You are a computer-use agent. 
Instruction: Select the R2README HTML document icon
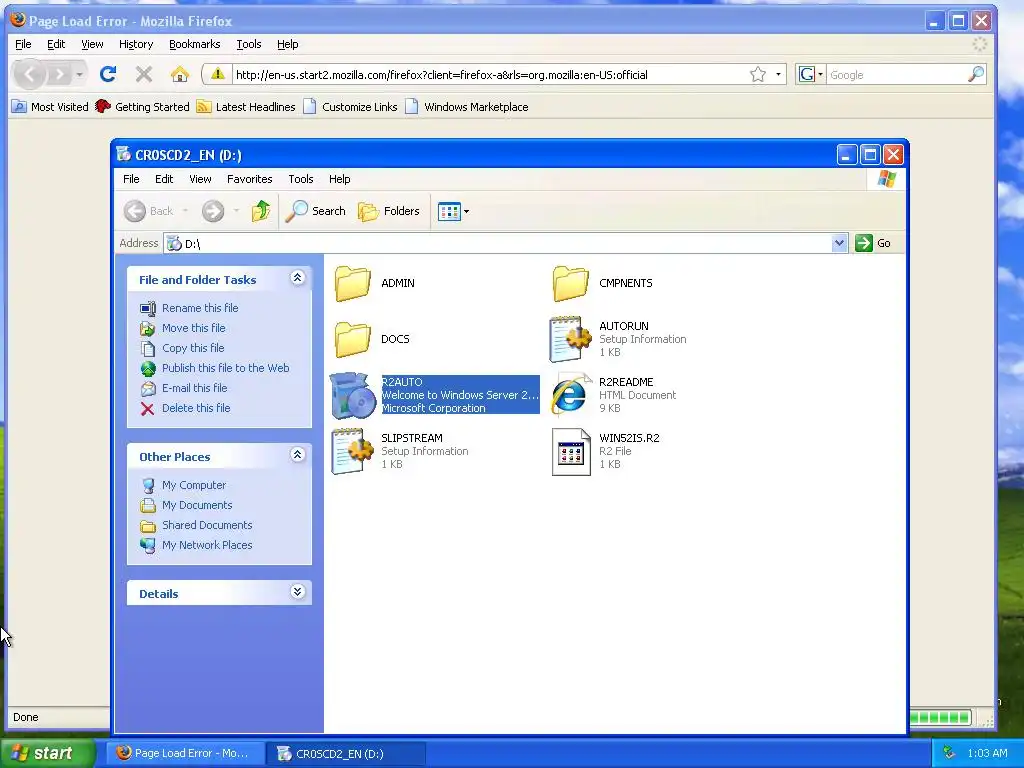[570, 395]
